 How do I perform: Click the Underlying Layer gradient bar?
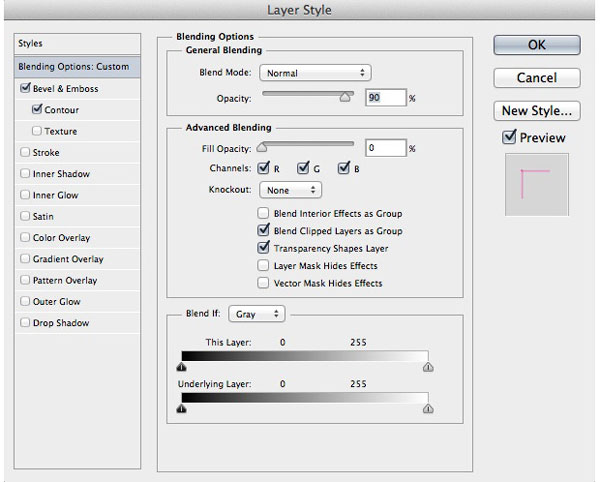pyautogui.click(x=305, y=398)
